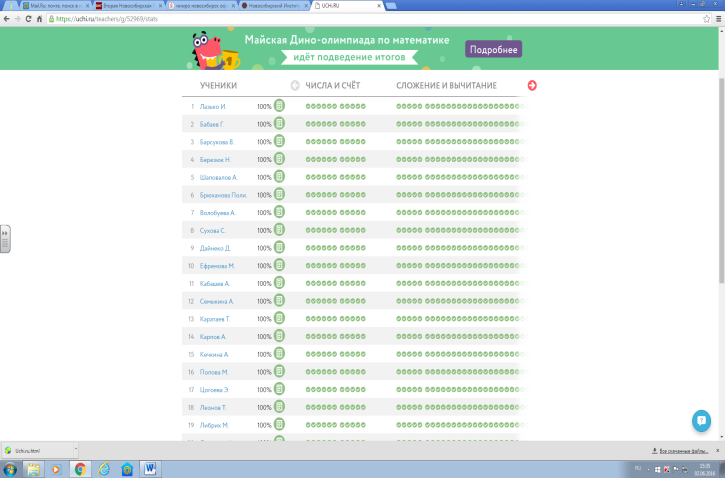
Task: Open report icon for Лазько И.
Action: tap(280, 106)
